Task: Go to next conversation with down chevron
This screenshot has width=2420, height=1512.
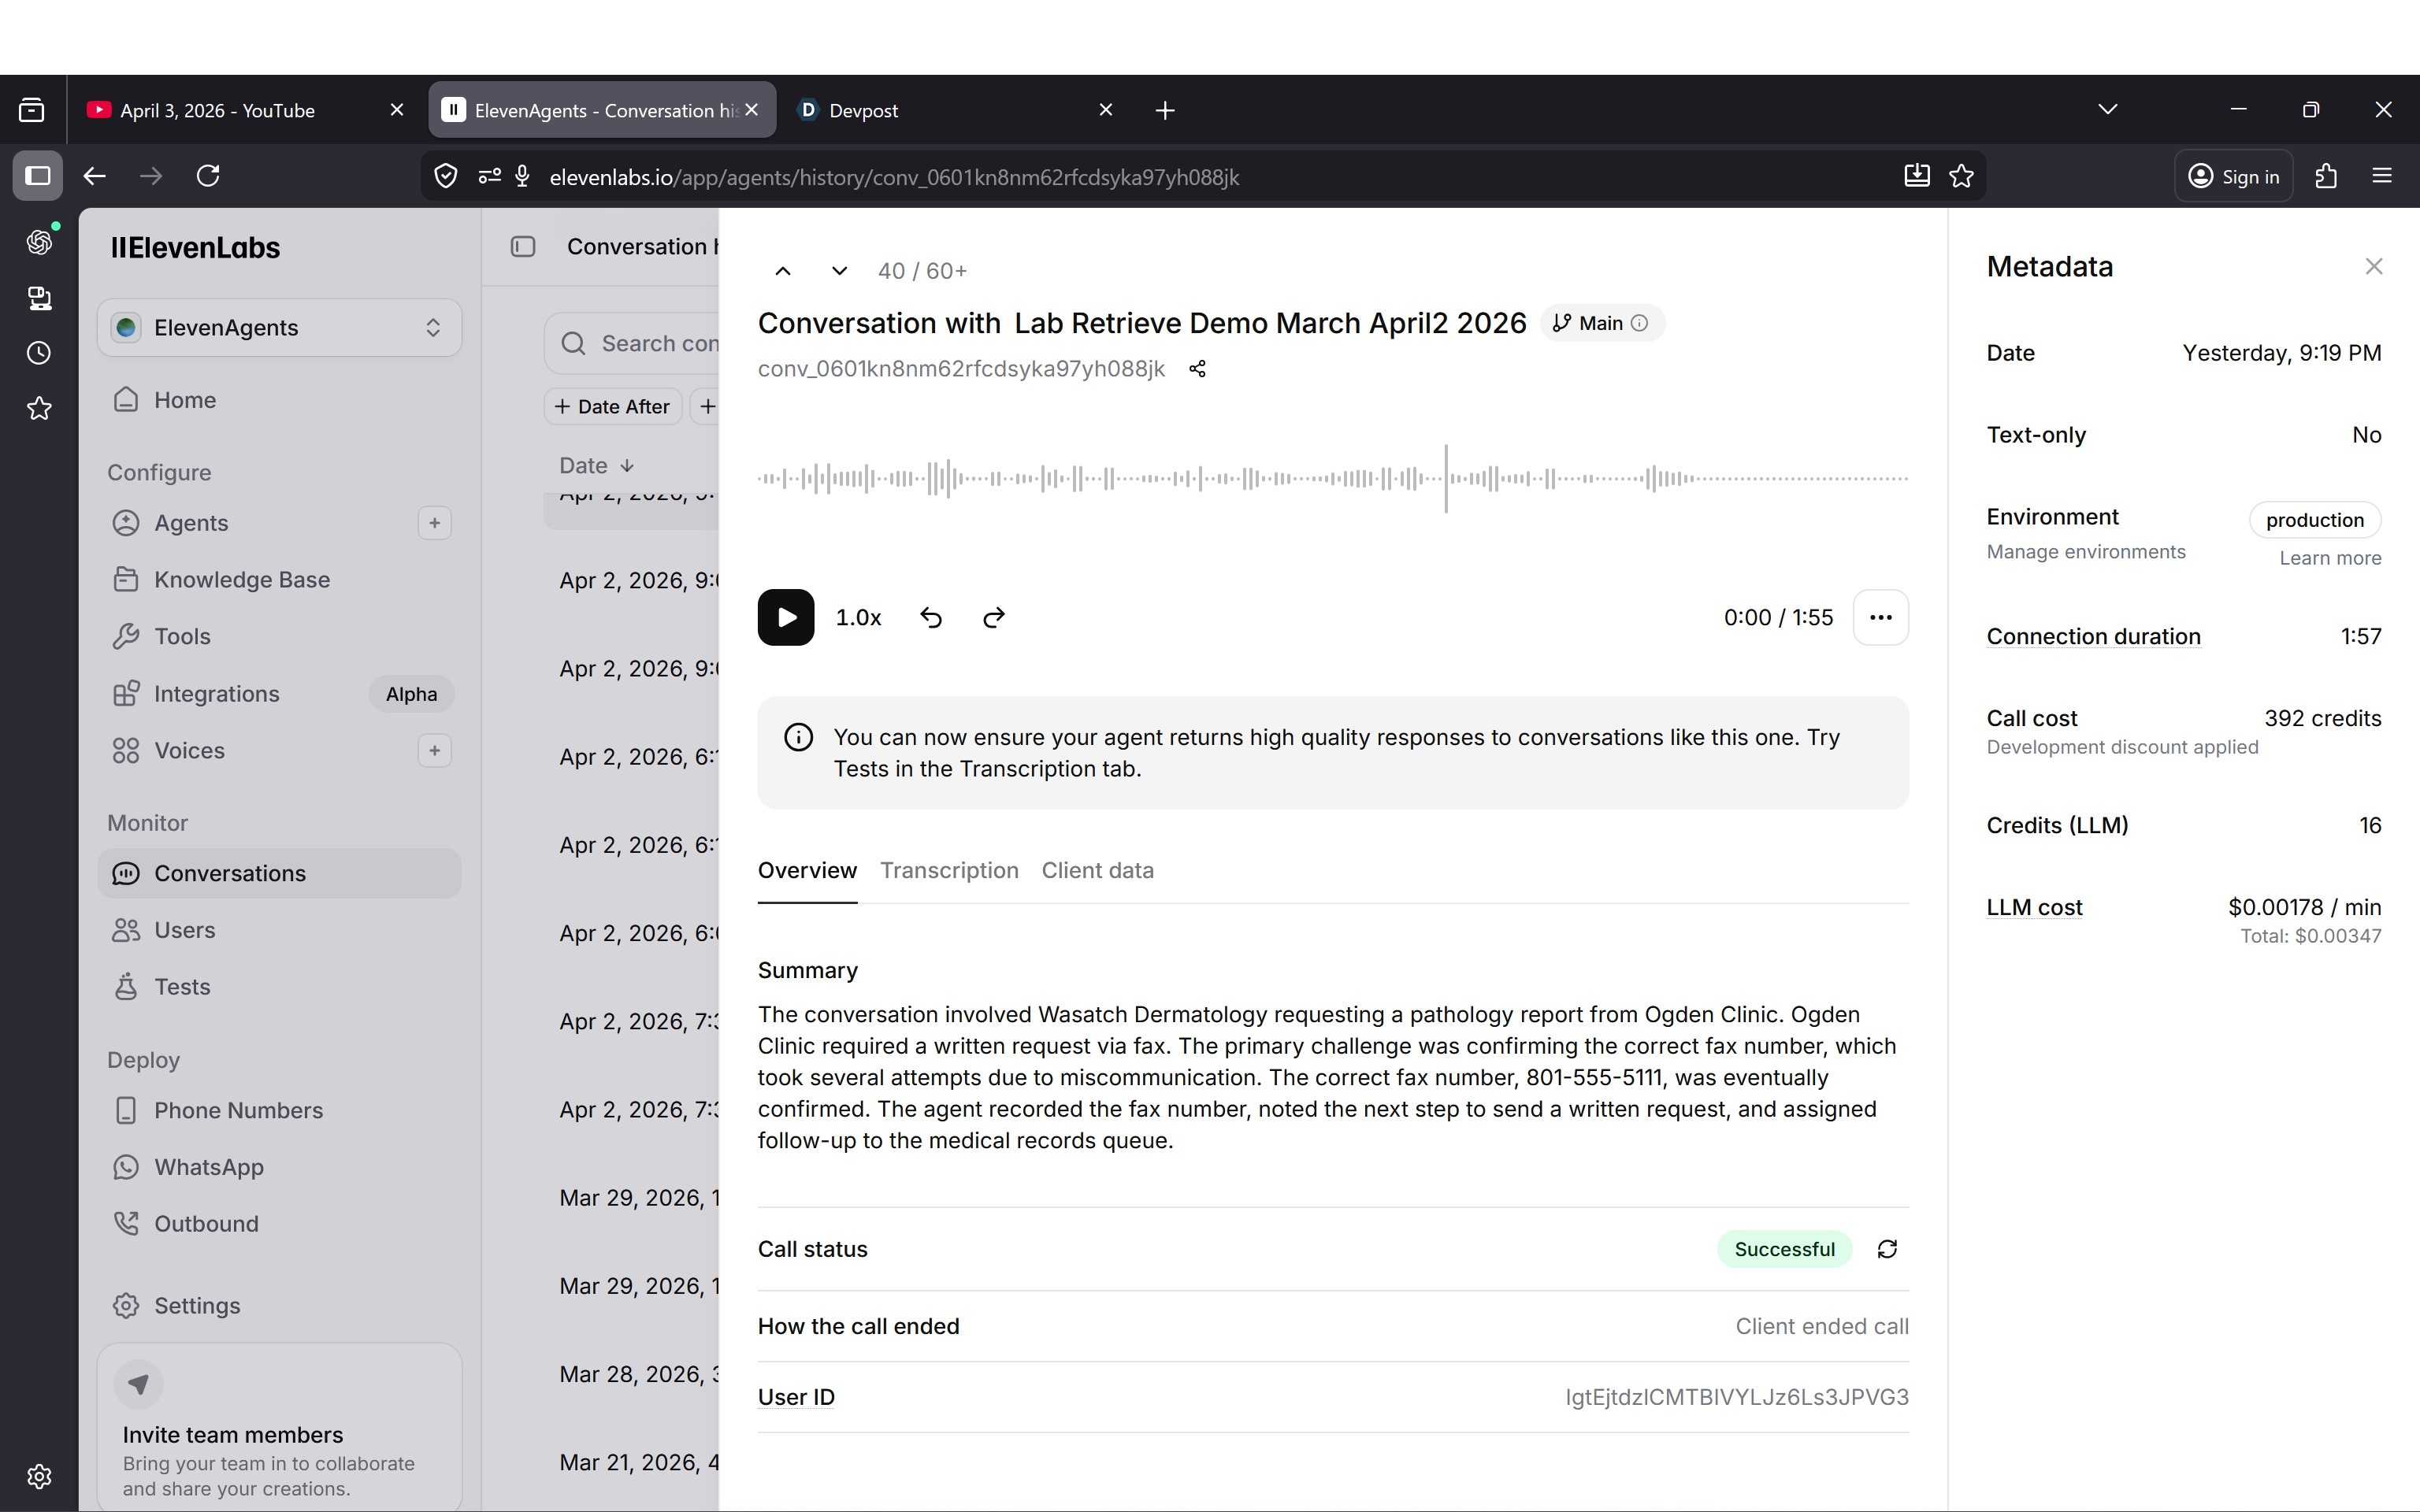Action: [839, 271]
